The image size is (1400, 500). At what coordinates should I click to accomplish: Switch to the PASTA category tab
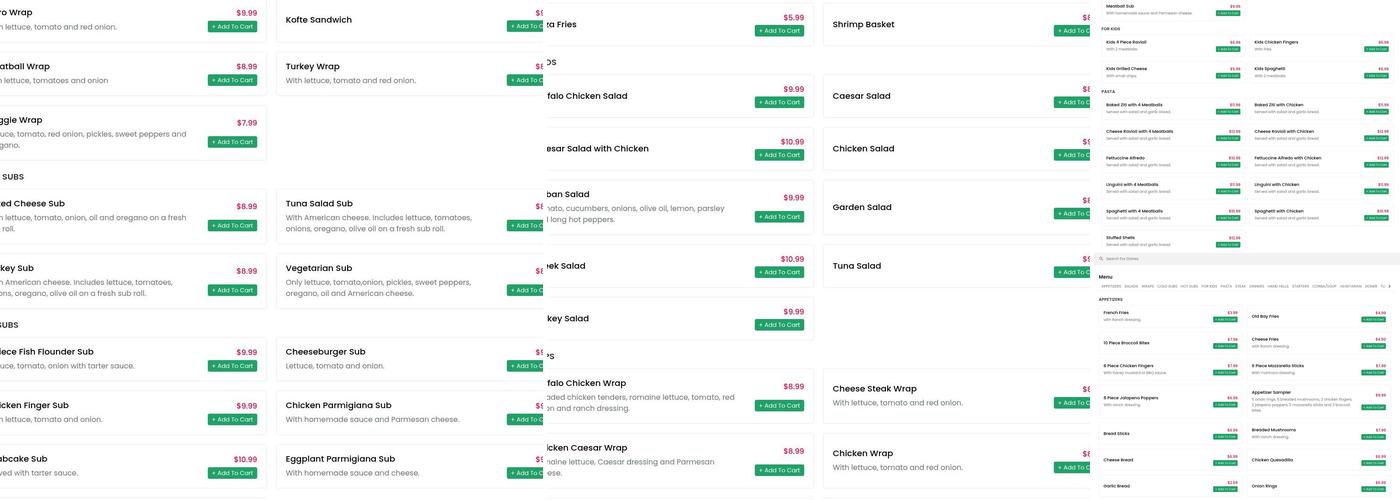1226,286
